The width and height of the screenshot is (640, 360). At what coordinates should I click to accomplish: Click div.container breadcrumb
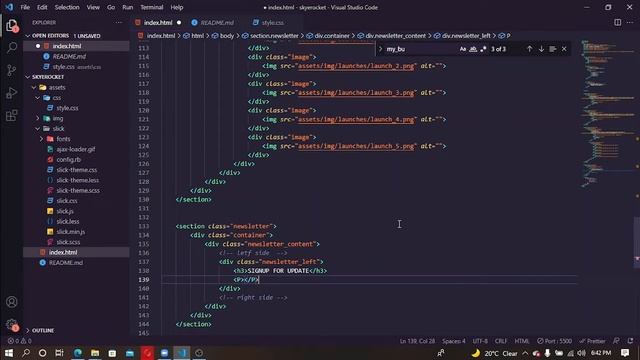(332, 36)
